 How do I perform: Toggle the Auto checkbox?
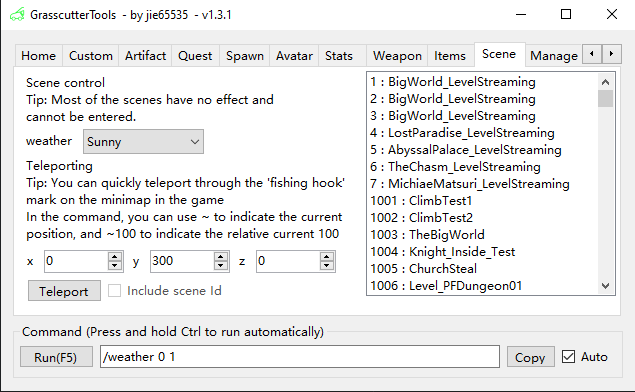pyautogui.click(x=568, y=357)
